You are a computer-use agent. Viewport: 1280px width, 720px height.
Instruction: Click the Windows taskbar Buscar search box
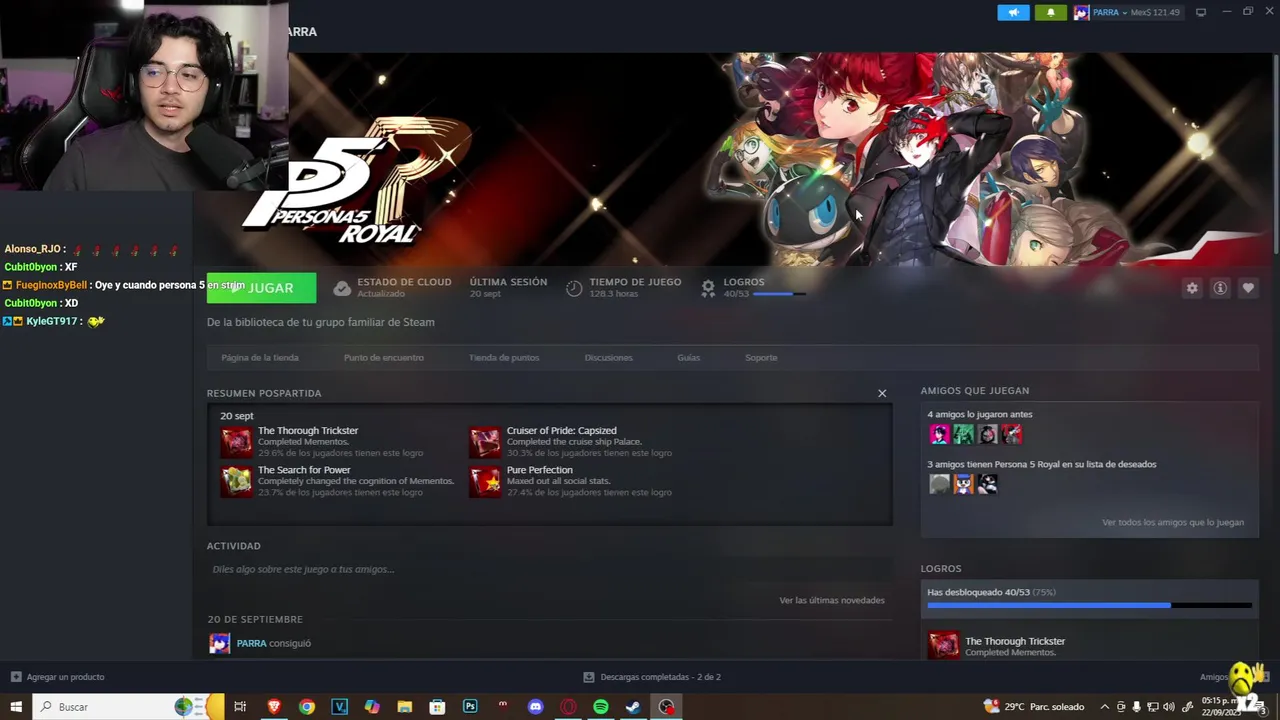[x=130, y=707]
